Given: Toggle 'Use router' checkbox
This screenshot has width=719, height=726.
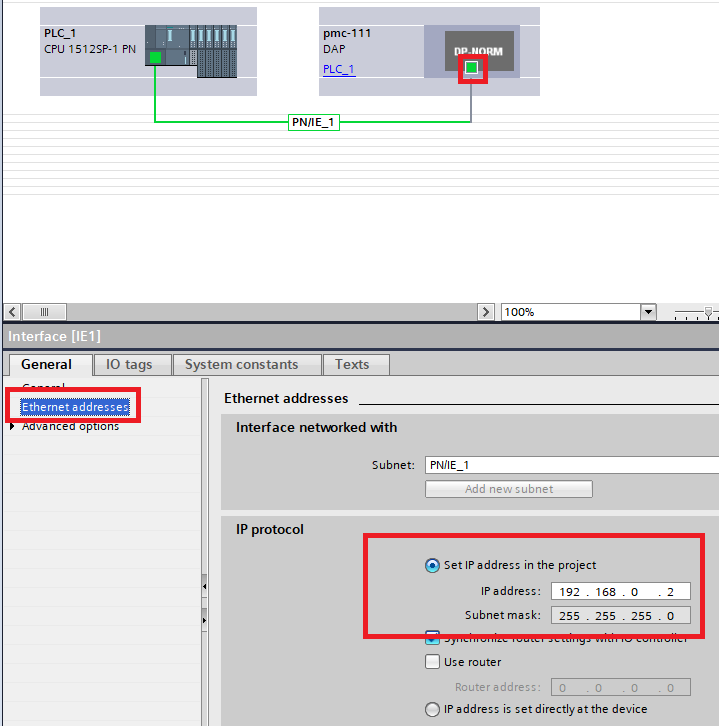Looking at the screenshot, I should click(432, 662).
